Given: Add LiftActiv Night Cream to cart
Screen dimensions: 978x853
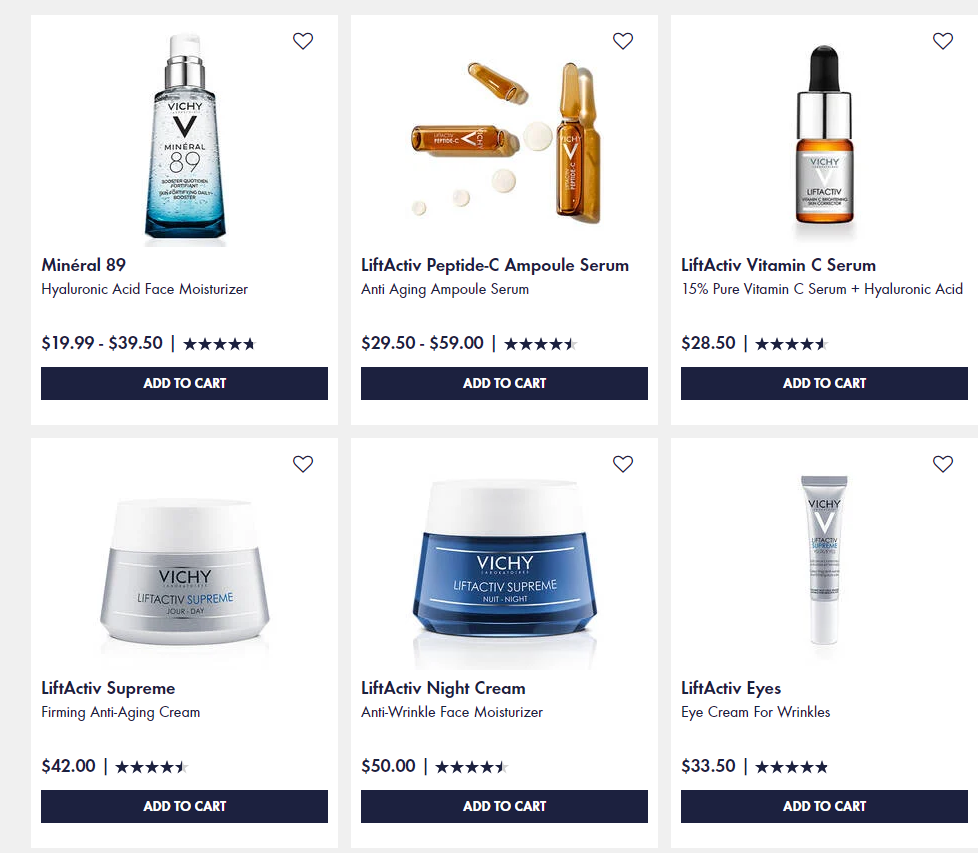Looking at the screenshot, I should click(505, 806).
